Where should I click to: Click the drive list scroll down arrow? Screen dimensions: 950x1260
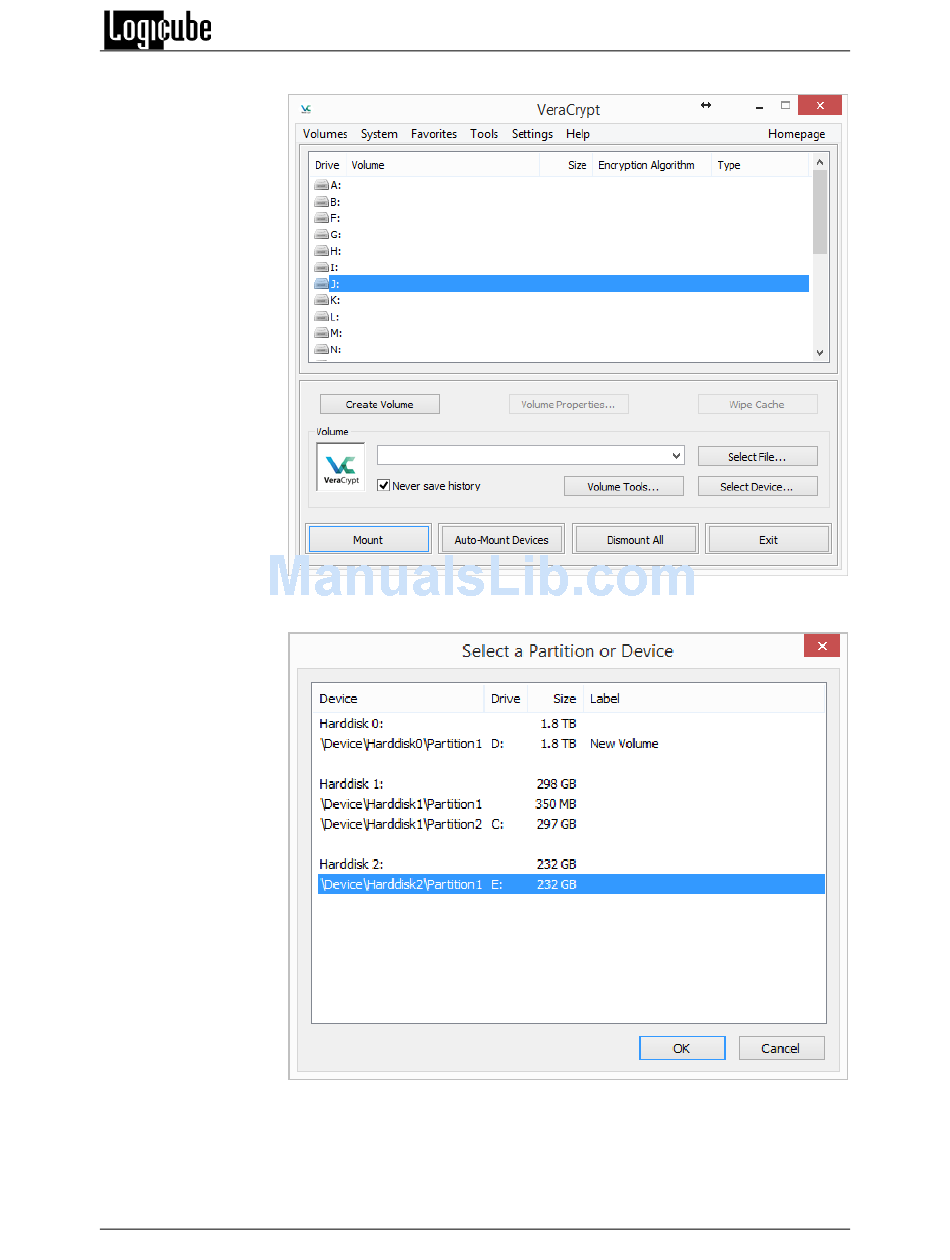(820, 352)
